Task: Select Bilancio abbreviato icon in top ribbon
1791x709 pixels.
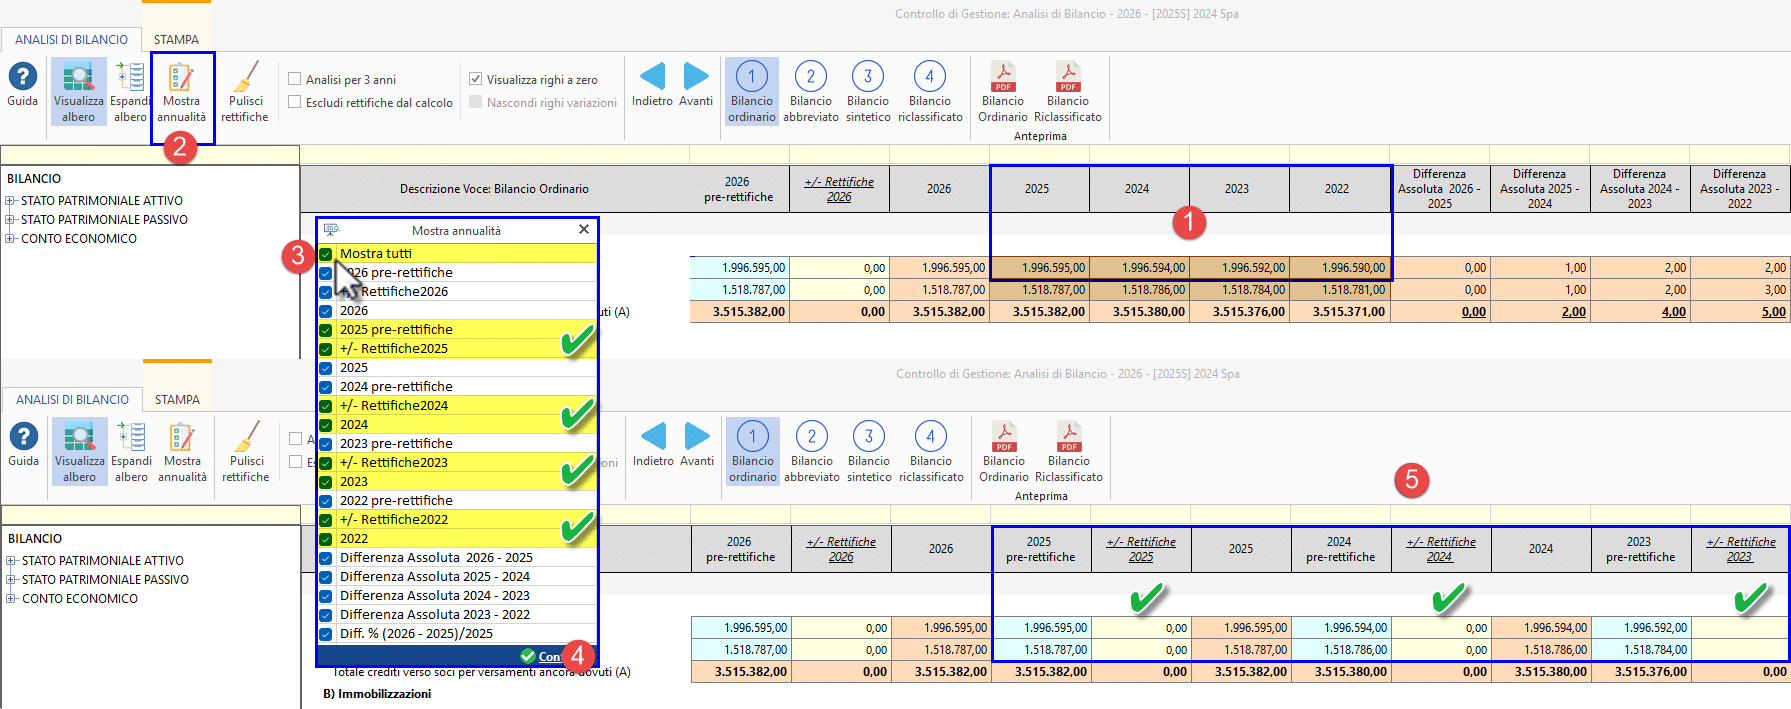Action: 811,92
